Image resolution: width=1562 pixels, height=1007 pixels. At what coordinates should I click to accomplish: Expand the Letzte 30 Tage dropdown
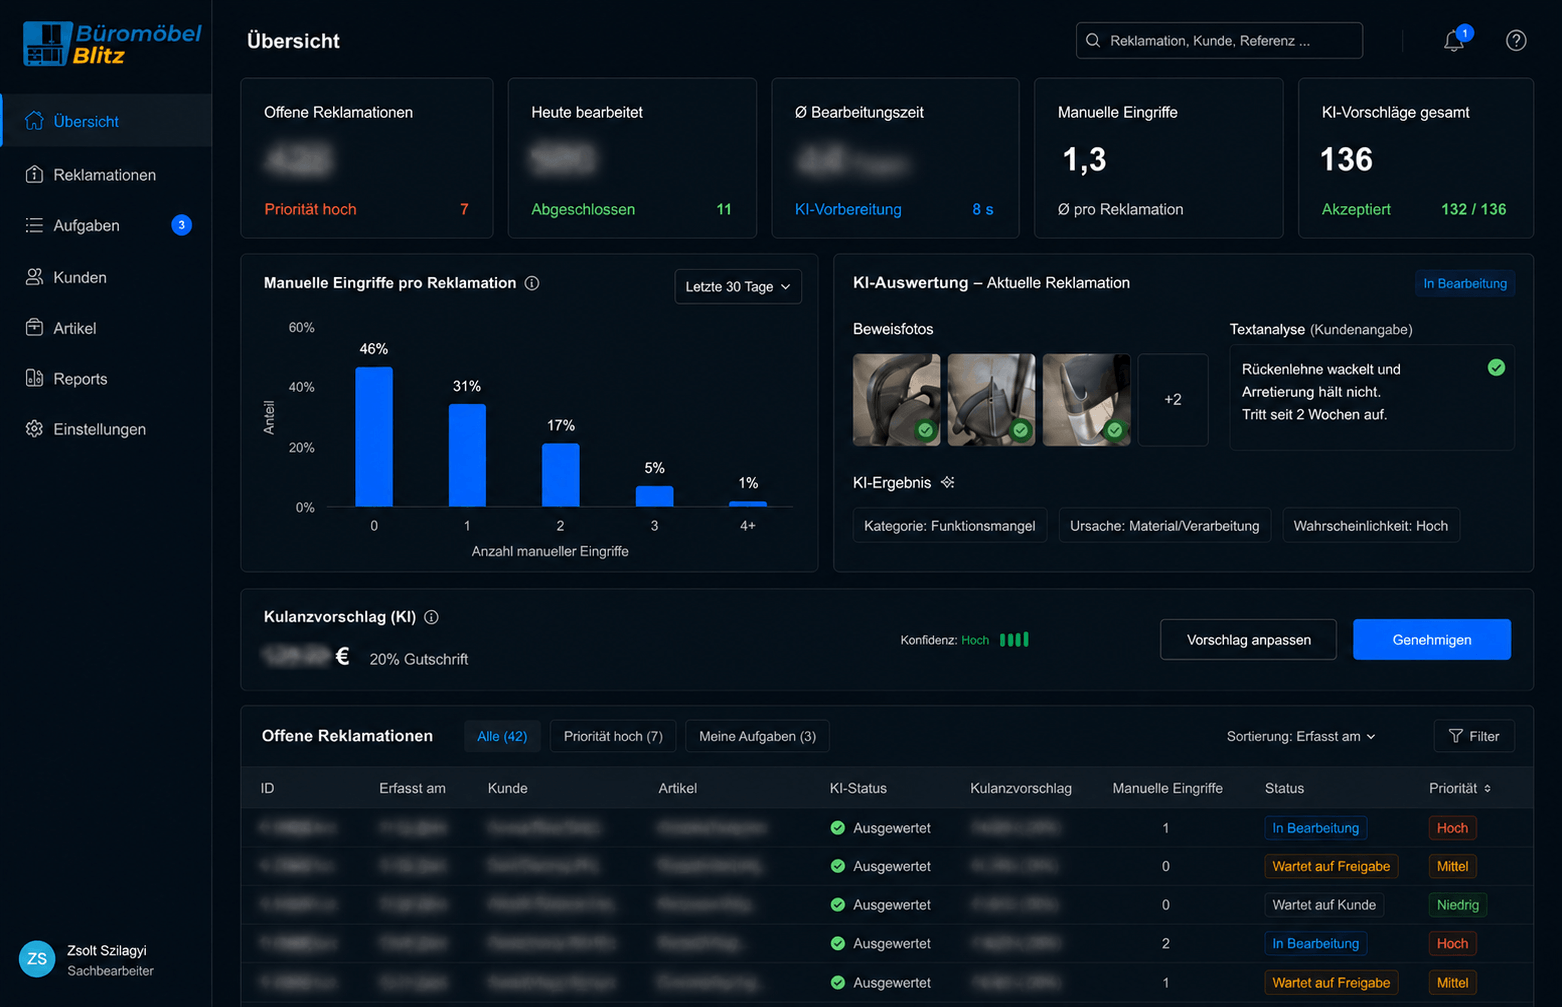pos(738,287)
